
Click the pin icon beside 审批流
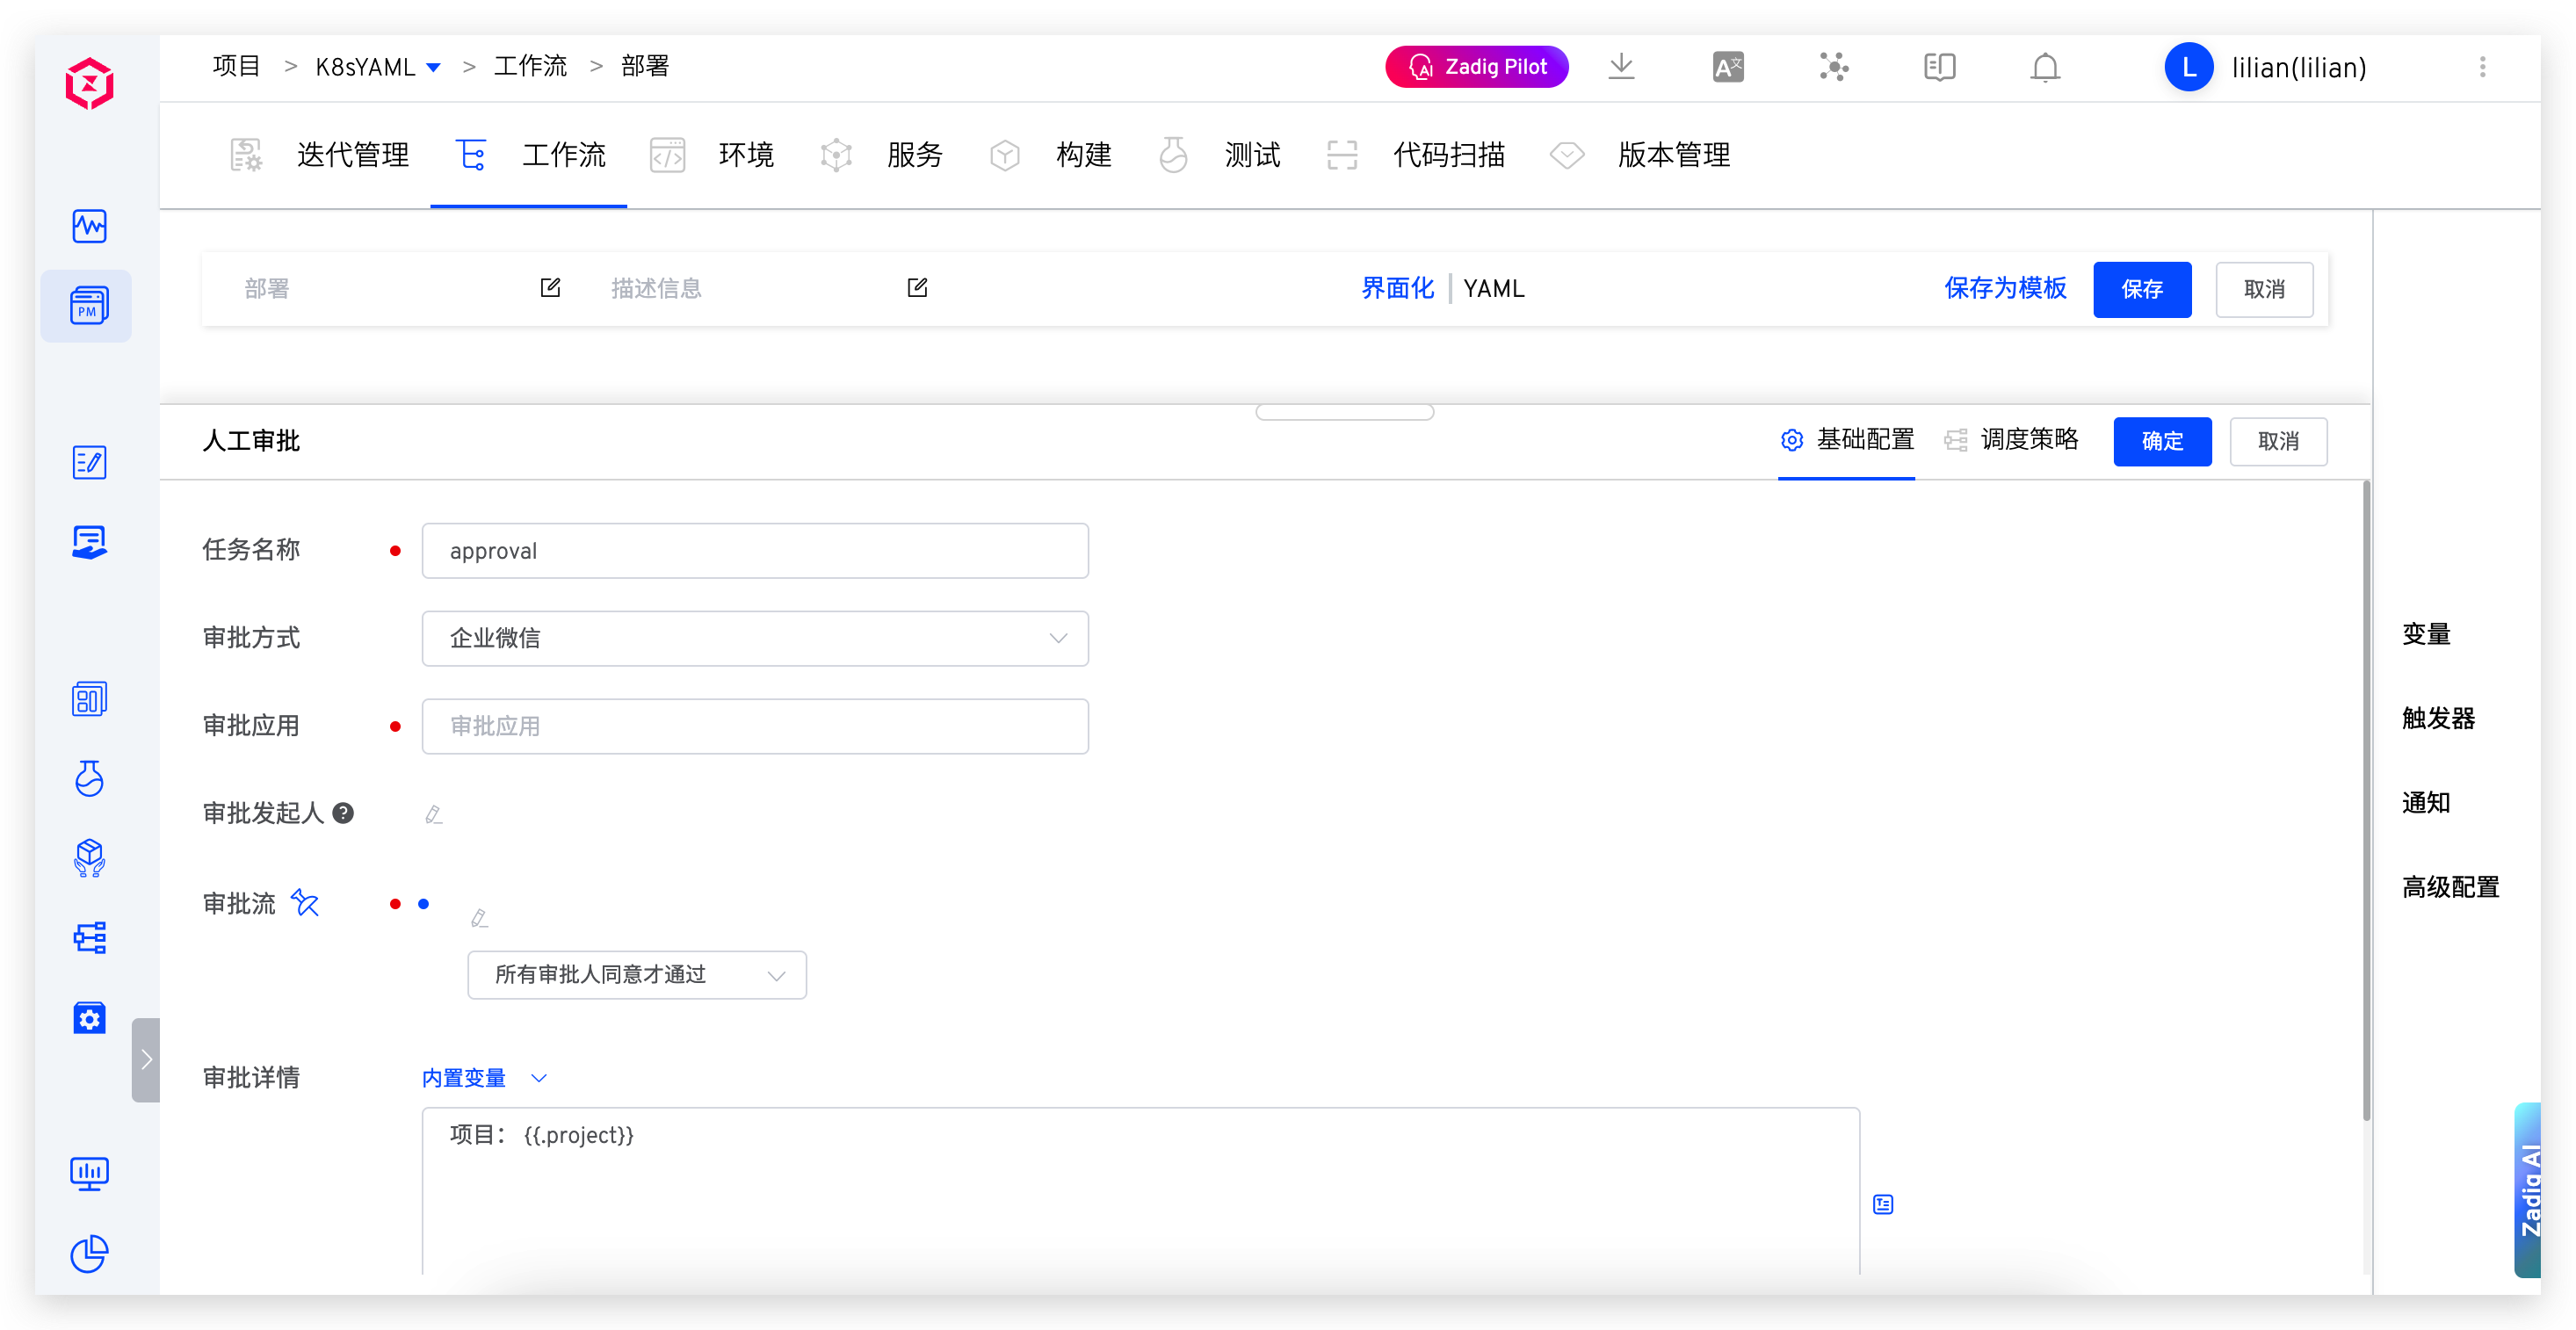coord(305,903)
